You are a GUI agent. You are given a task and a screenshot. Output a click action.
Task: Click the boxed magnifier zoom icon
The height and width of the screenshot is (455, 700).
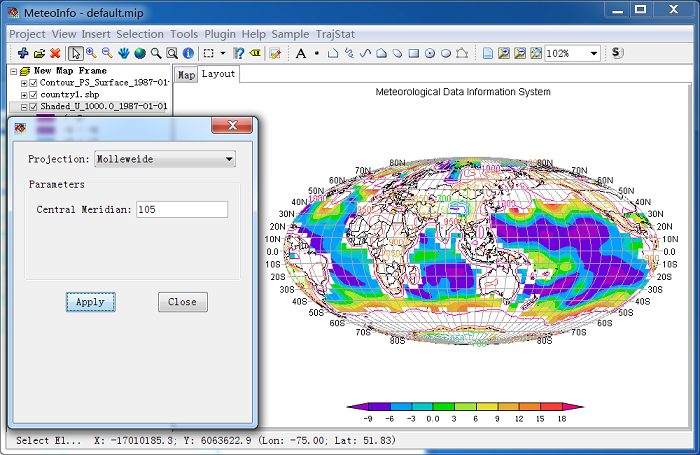(172, 53)
